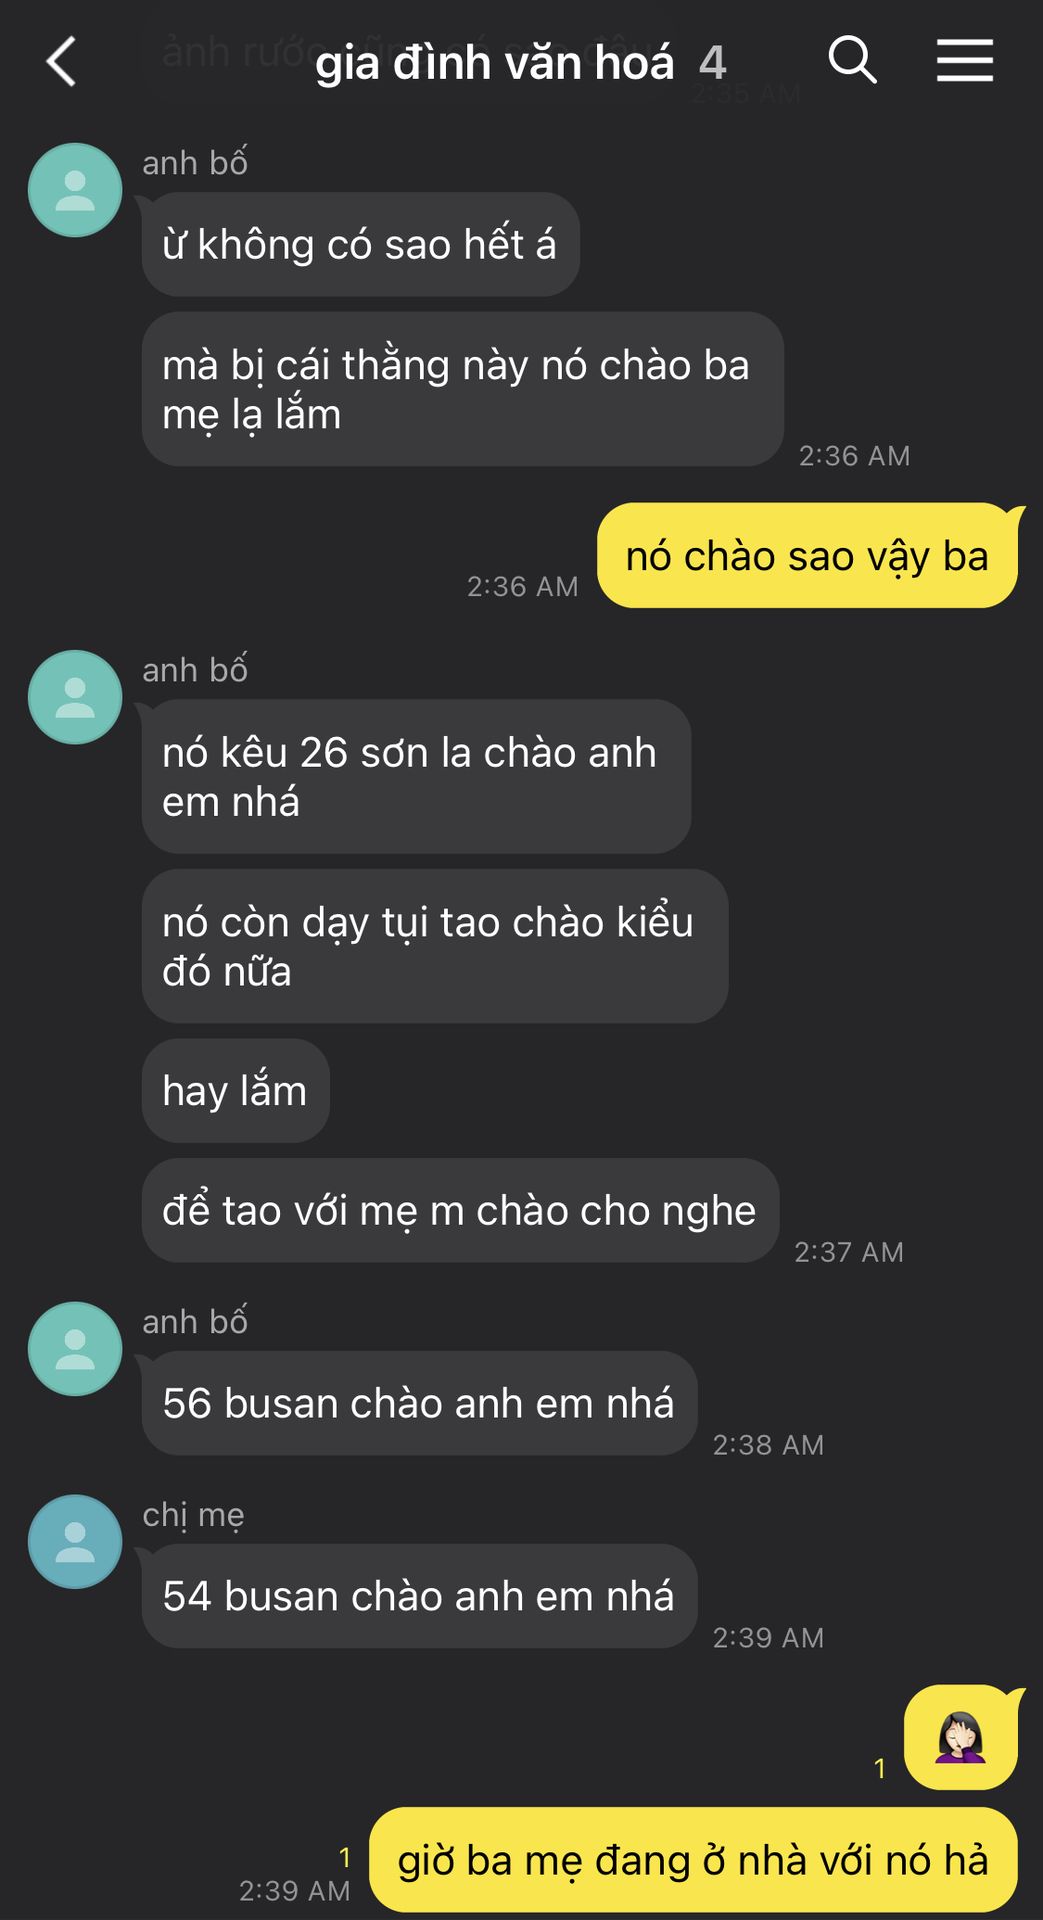The height and width of the screenshot is (1920, 1043).
Task: Select message 'nó kêu 26 sơn la chào'
Action: tap(416, 776)
